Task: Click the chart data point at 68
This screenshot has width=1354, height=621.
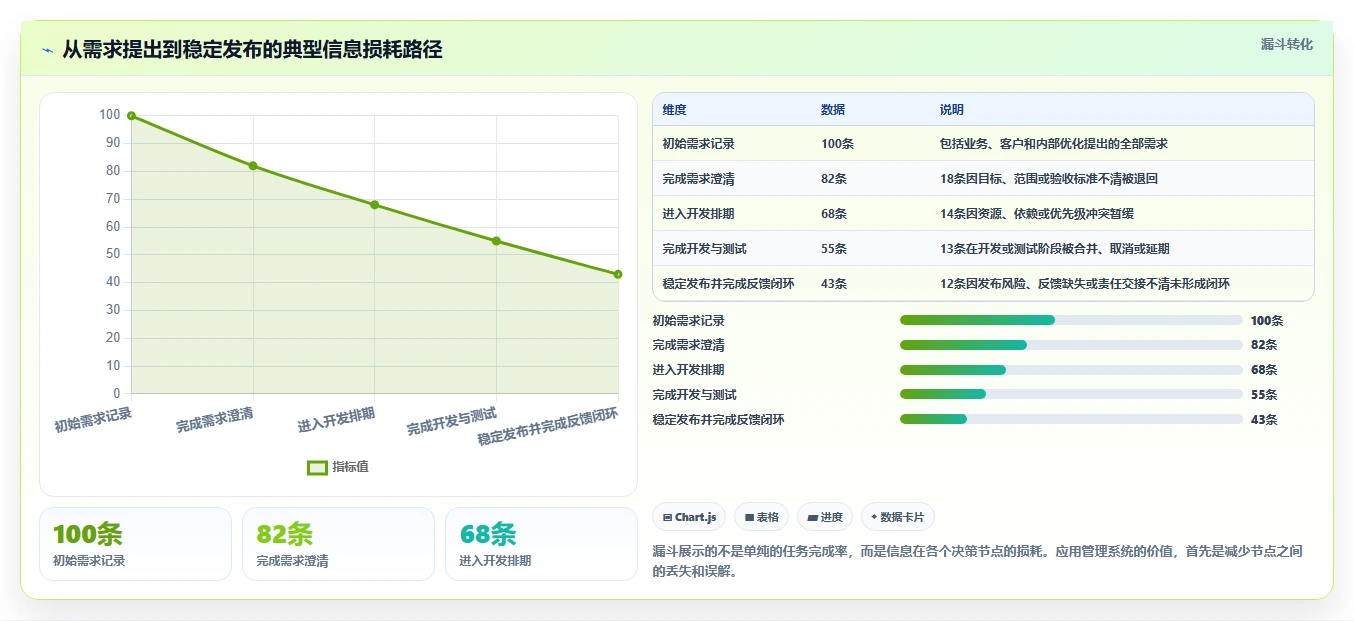Action: (x=374, y=205)
